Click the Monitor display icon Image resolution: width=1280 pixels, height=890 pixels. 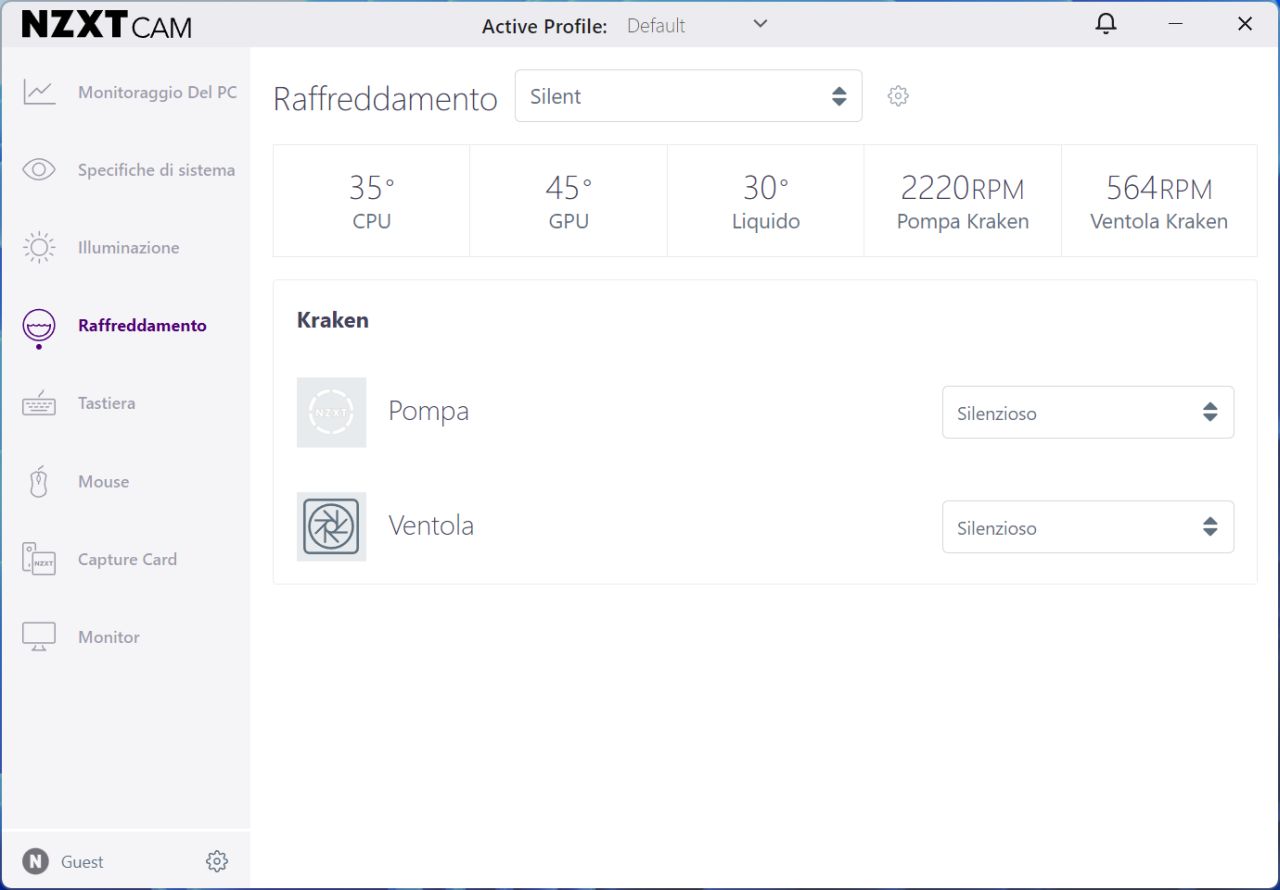point(39,637)
